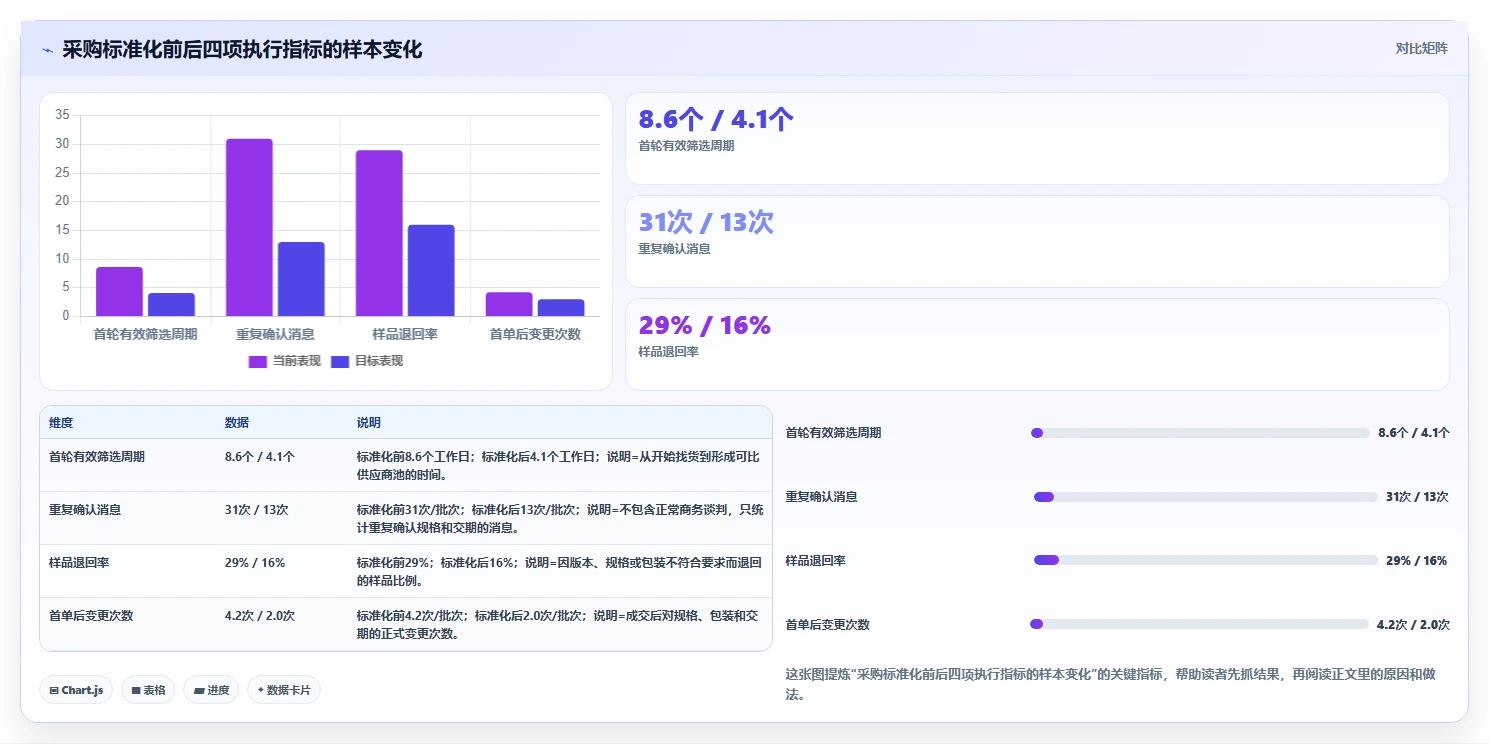Click description starting 标准化前8.6个工作日

tap(559, 465)
